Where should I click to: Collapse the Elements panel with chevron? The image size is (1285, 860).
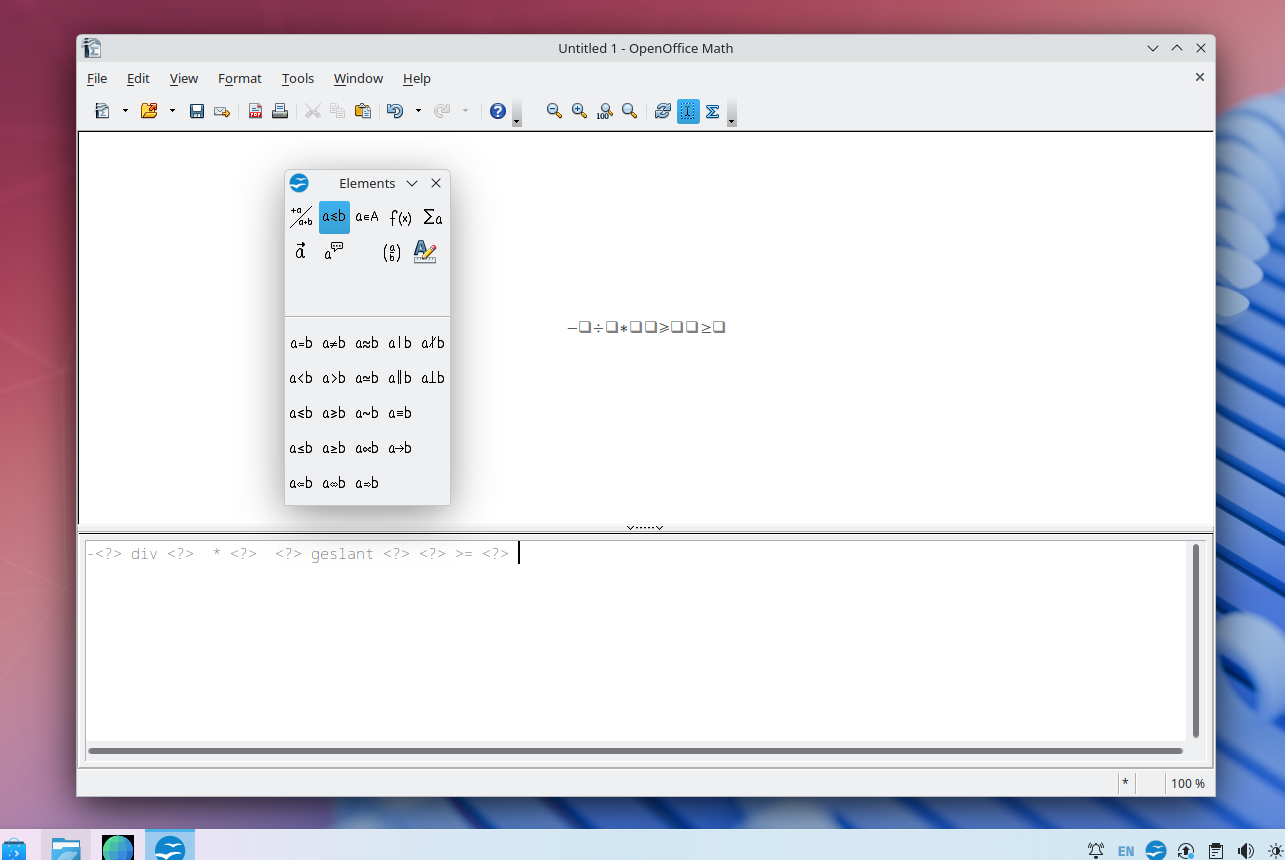pos(412,183)
